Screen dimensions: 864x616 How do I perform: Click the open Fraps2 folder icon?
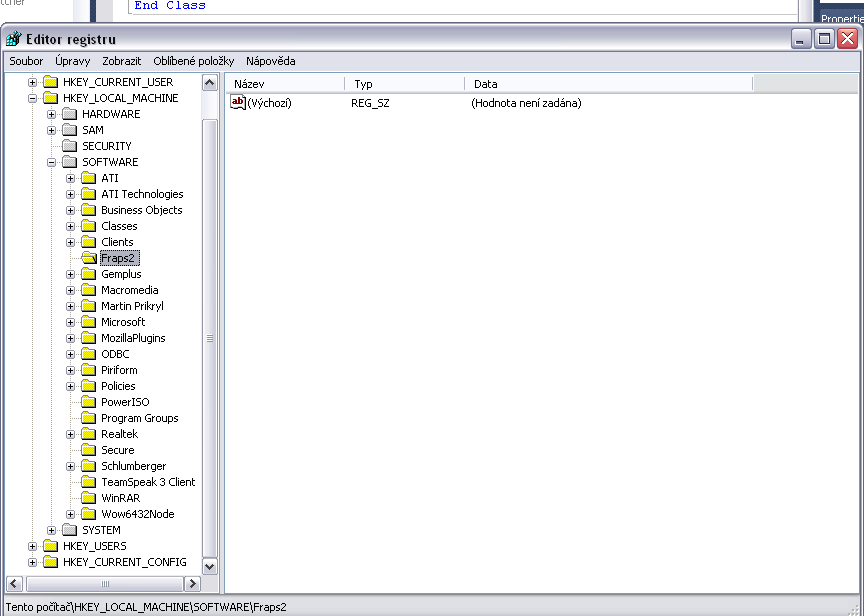point(89,258)
